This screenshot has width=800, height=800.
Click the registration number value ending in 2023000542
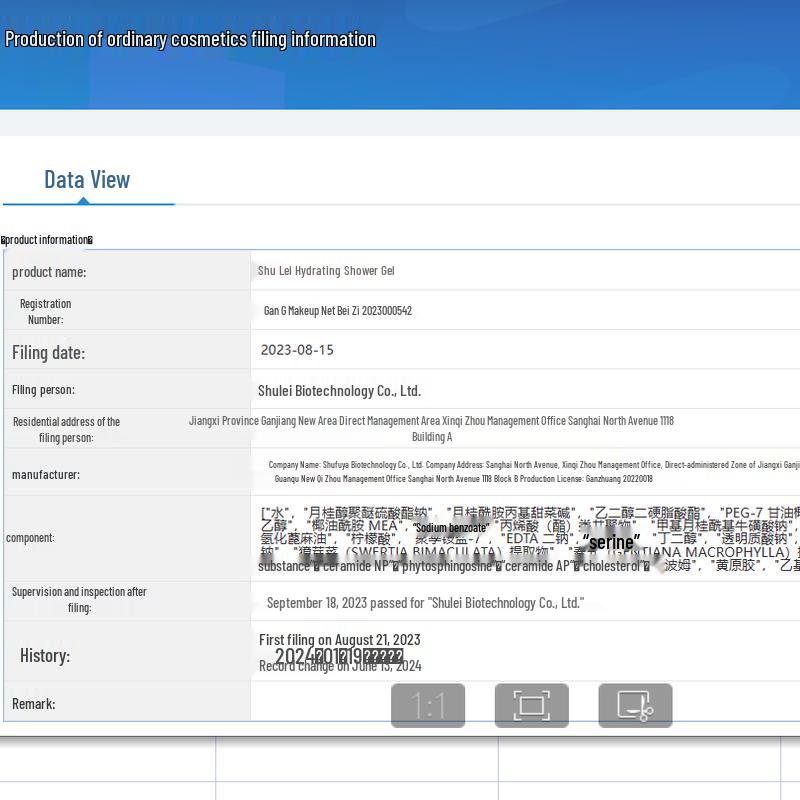click(x=338, y=311)
